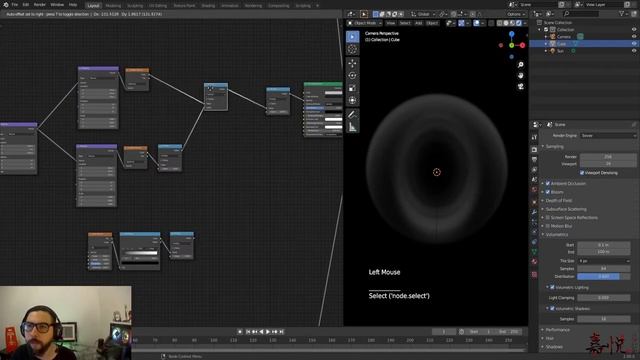The image size is (640, 360).
Task: Disable the Bloom checkbox
Action: (548, 192)
